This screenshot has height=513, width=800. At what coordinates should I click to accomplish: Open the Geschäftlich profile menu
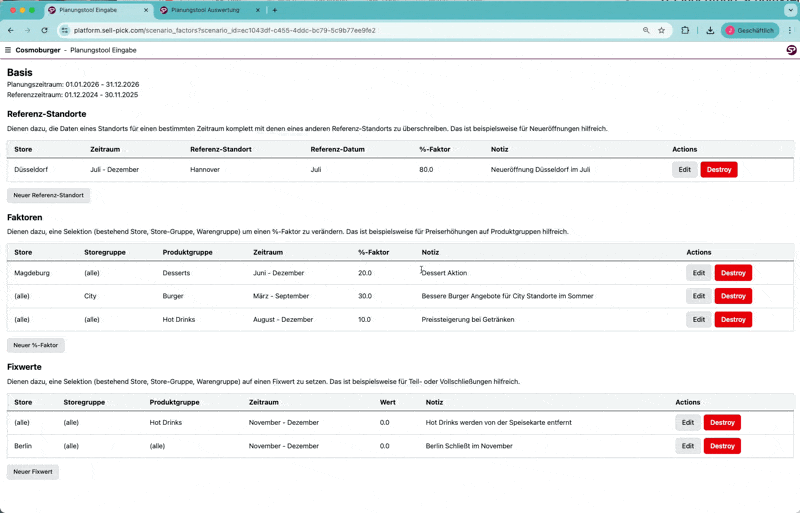coord(750,31)
